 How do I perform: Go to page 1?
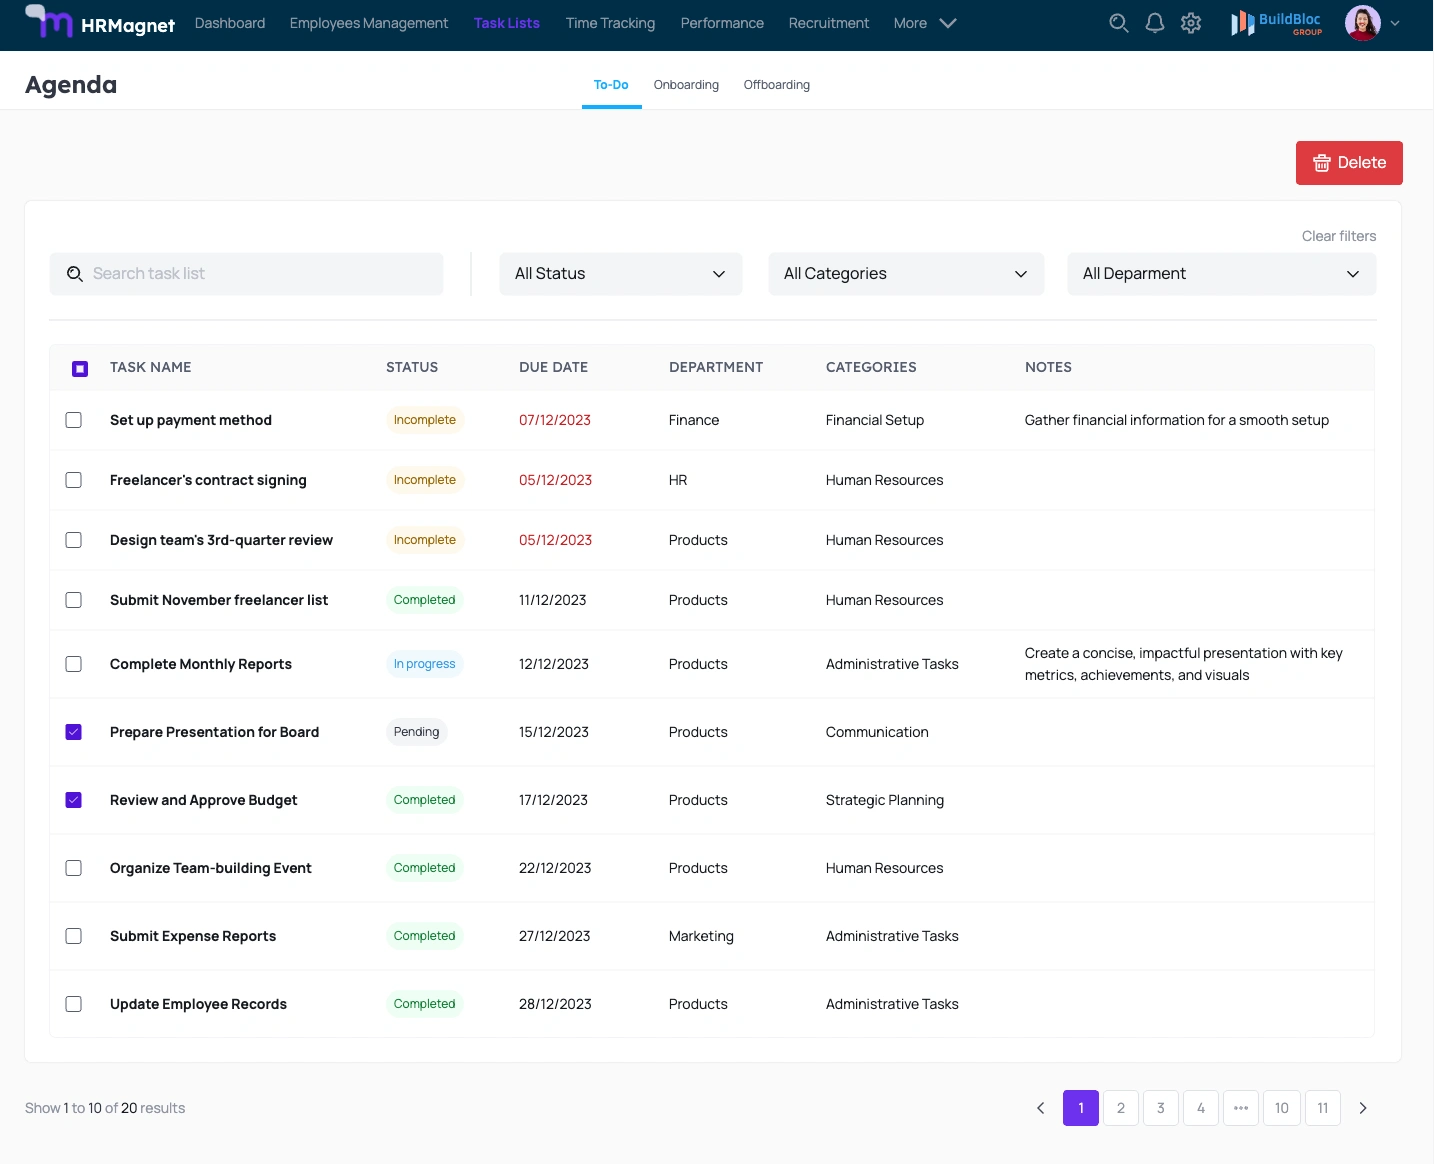coord(1081,1108)
